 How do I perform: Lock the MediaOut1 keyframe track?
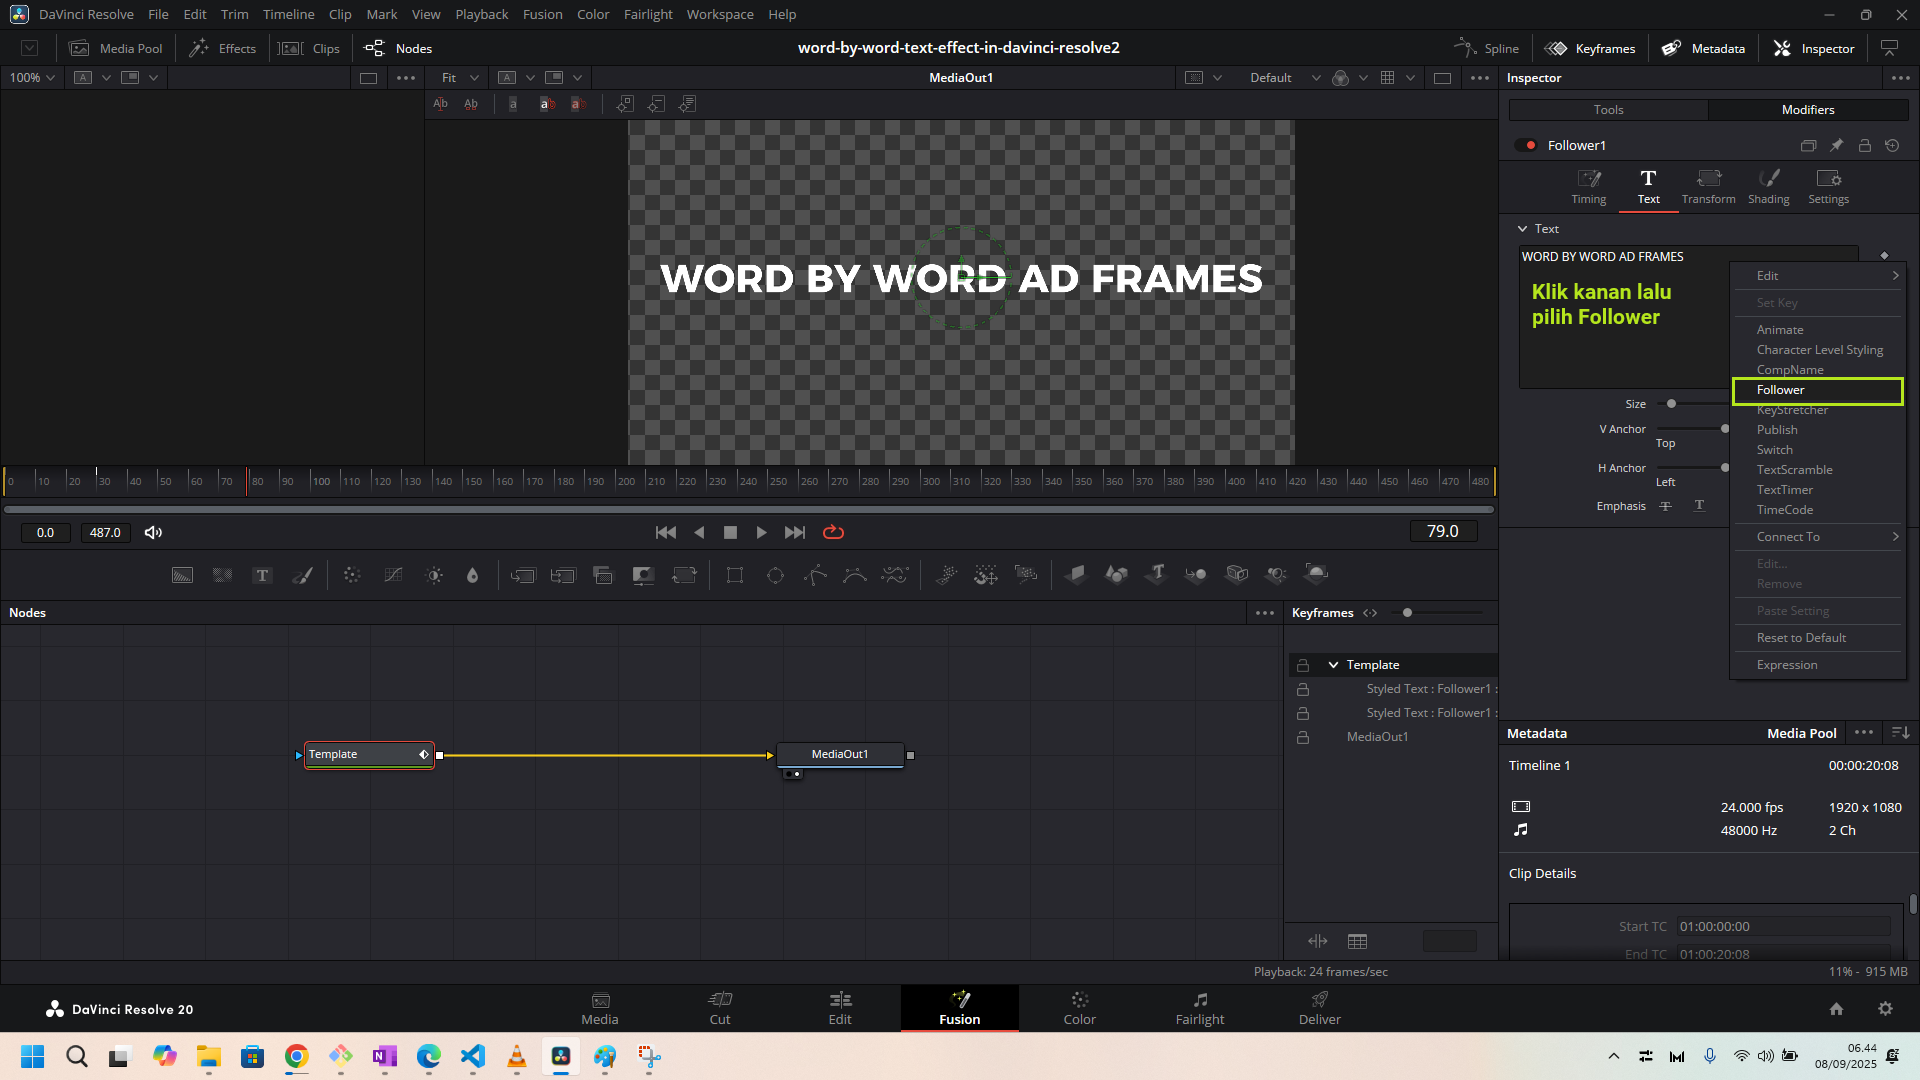(1303, 737)
